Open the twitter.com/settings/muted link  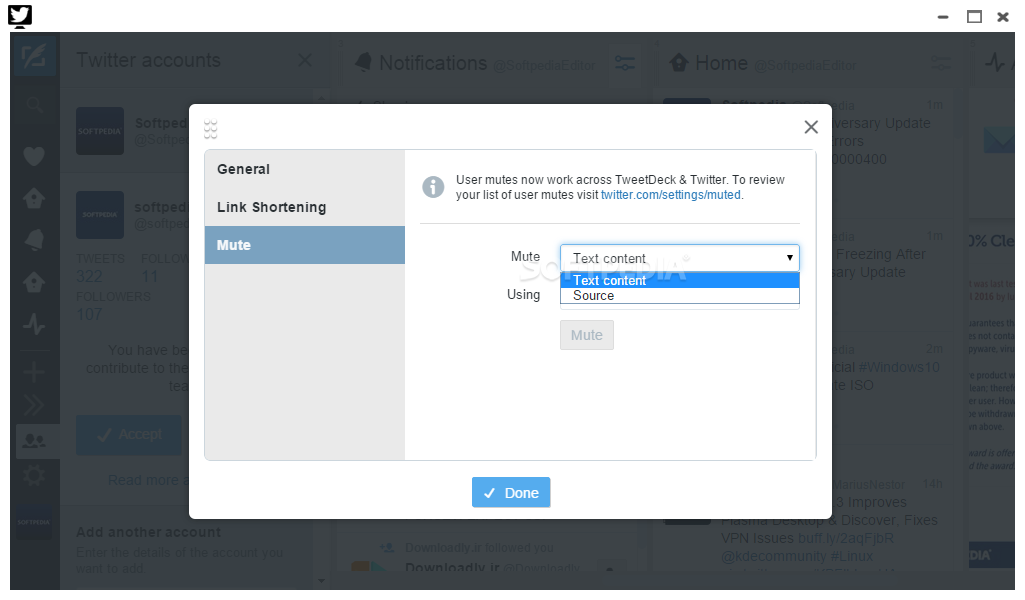coord(671,195)
